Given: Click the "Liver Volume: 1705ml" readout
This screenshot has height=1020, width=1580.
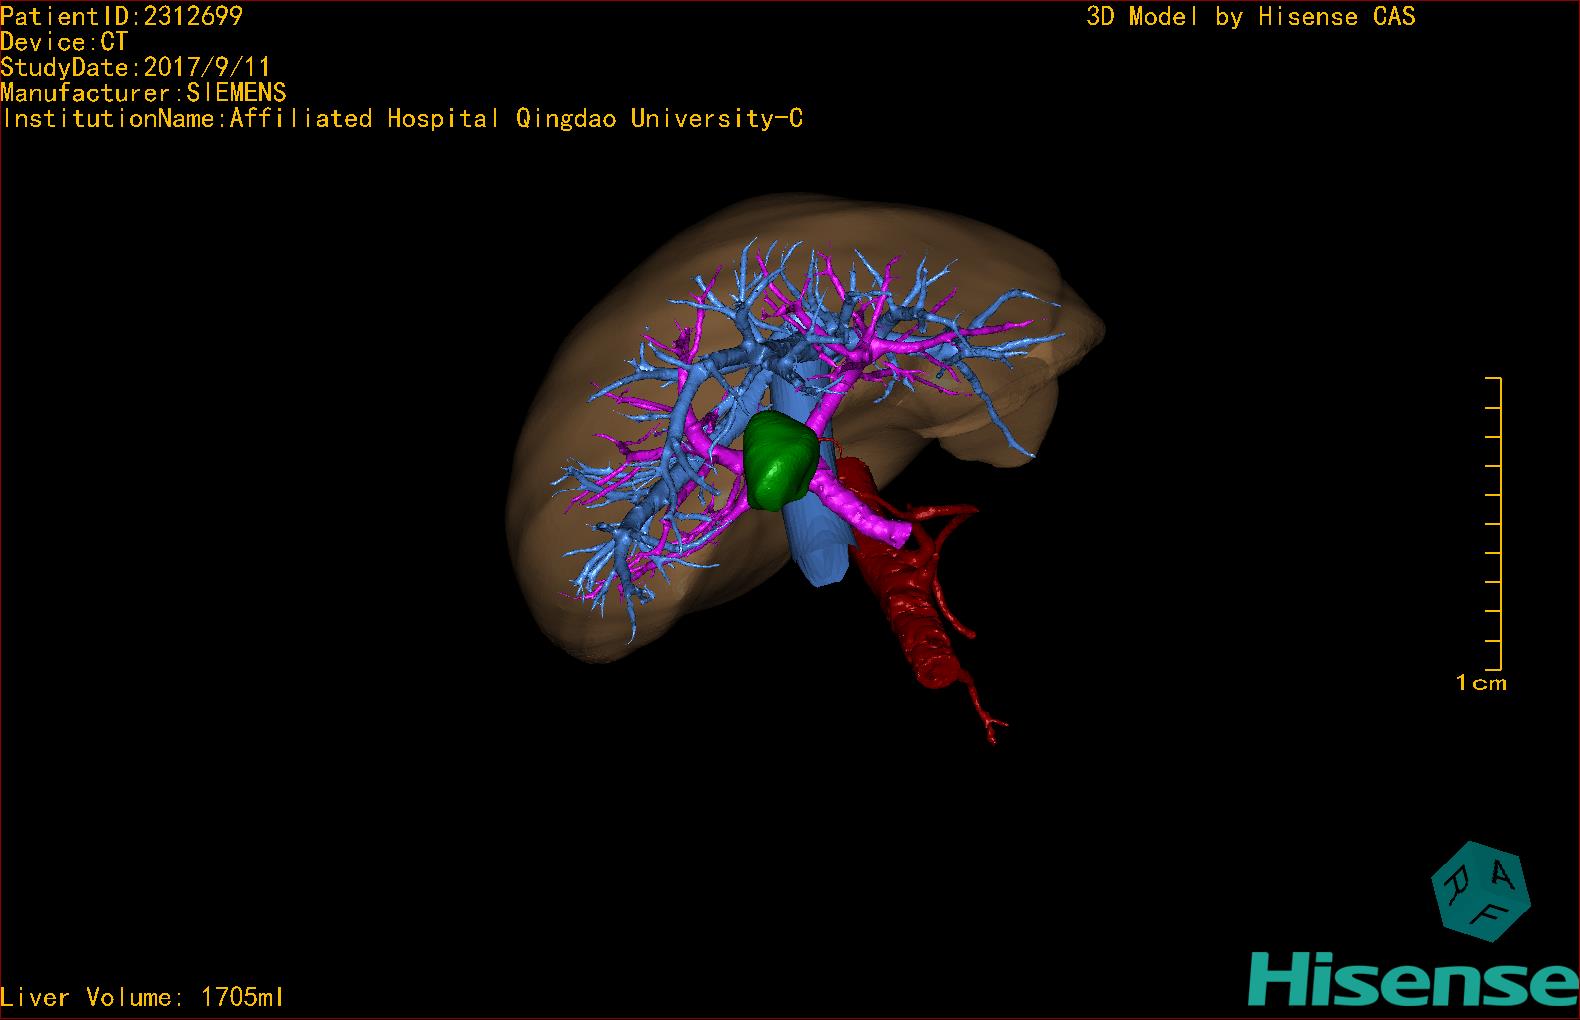Looking at the screenshot, I should [x=142, y=997].
